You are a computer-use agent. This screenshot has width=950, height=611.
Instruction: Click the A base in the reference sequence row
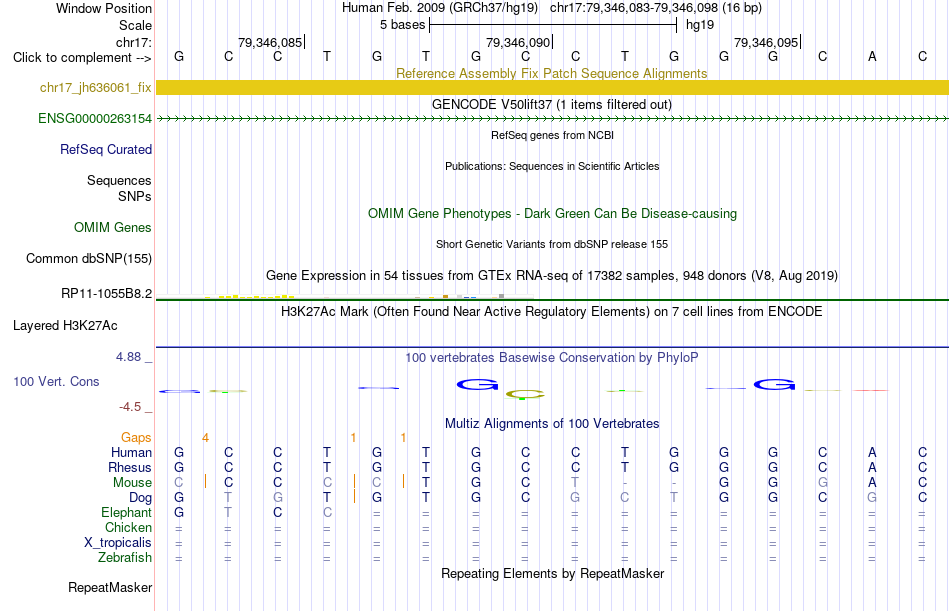coord(872,56)
